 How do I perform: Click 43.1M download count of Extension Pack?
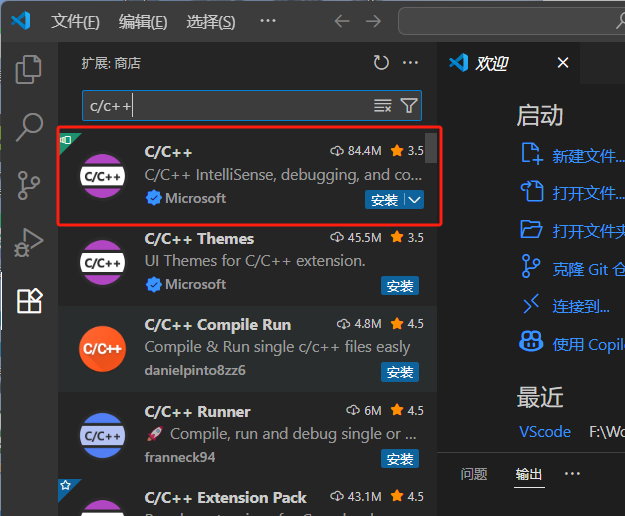click(356, 496)
